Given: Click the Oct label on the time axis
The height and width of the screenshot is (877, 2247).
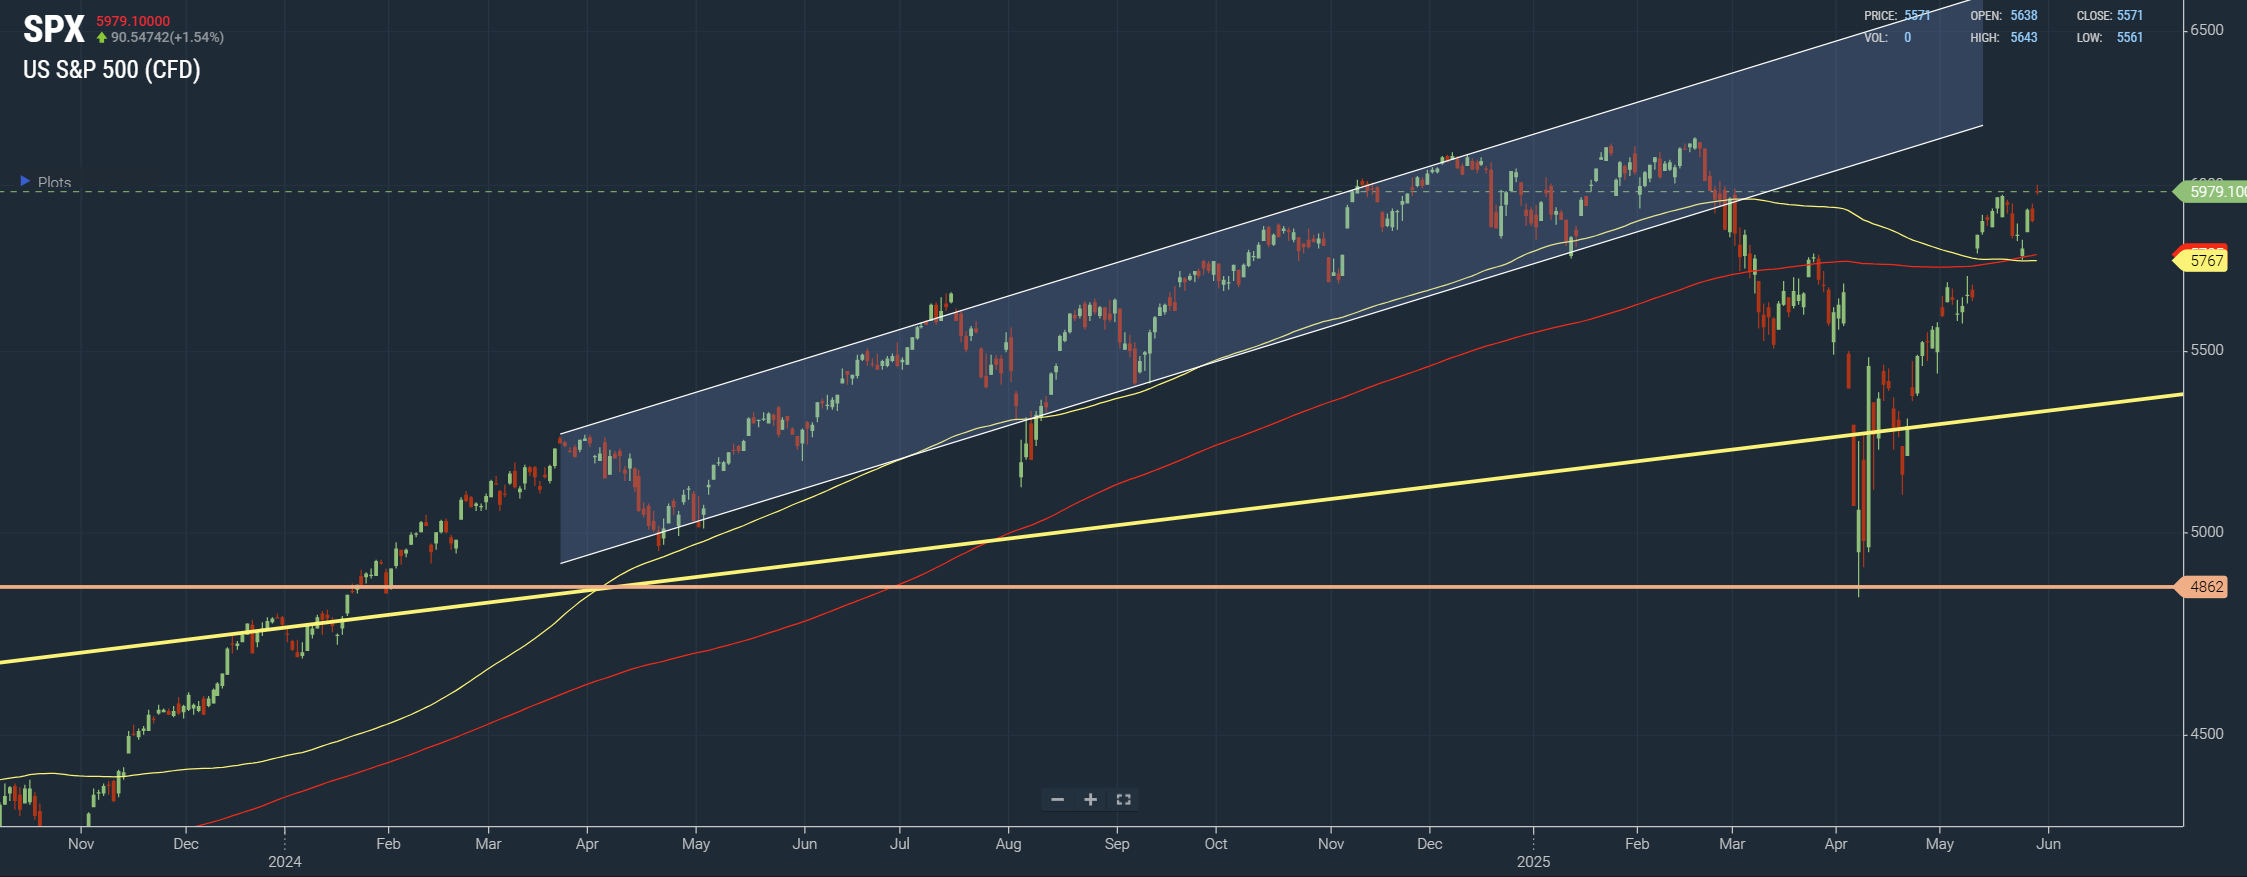Looking at the screenshot, I should [1216, 844].
